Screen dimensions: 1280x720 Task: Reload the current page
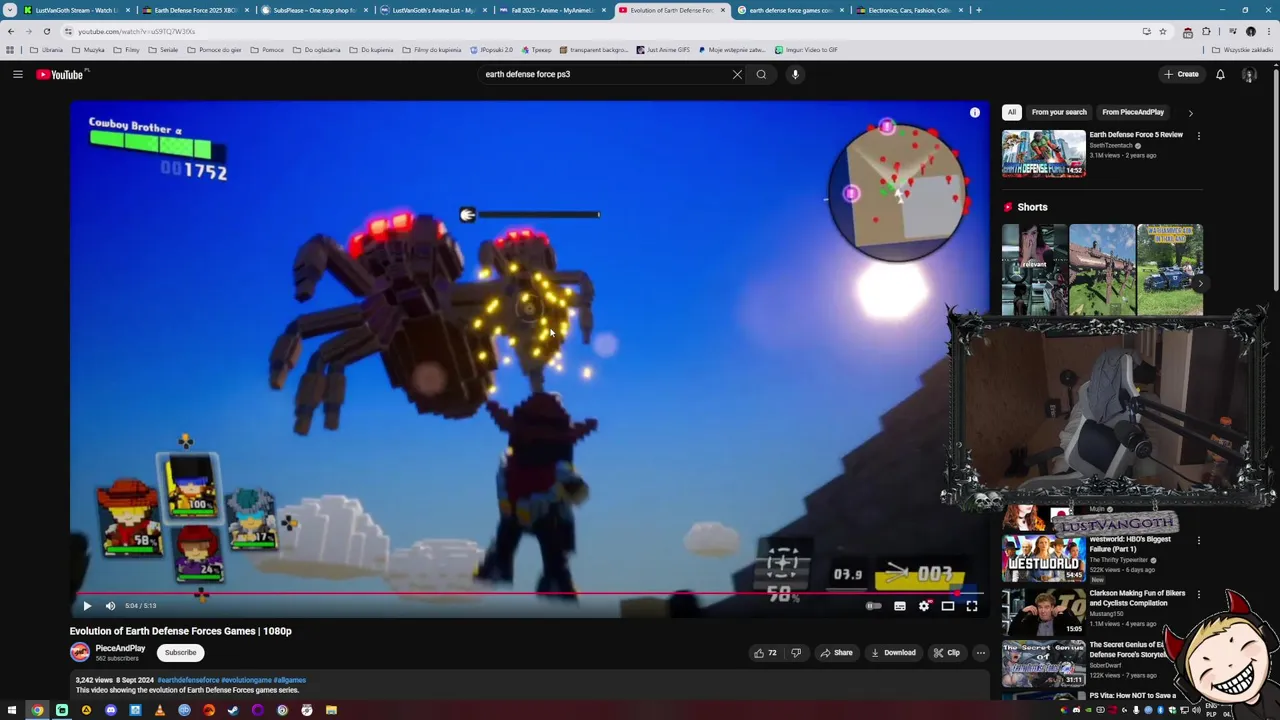point(46,31)
